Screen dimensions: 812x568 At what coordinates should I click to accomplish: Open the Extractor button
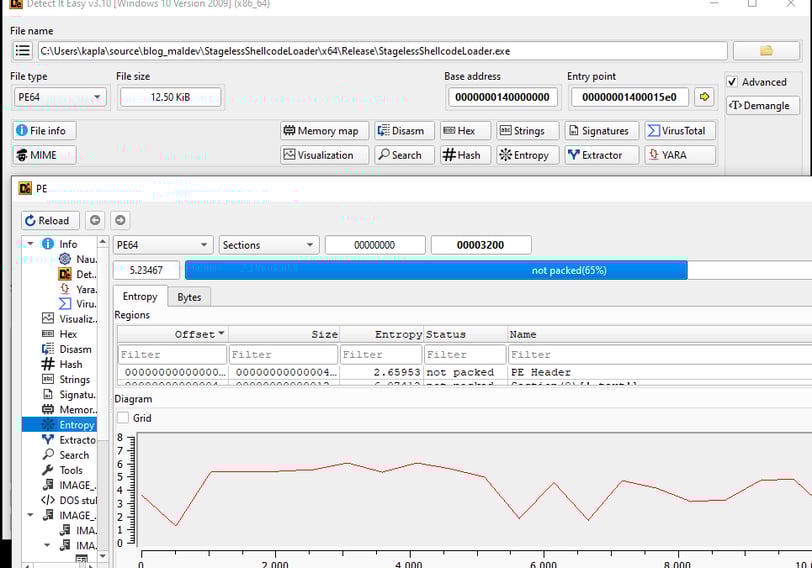click(602, 155)
